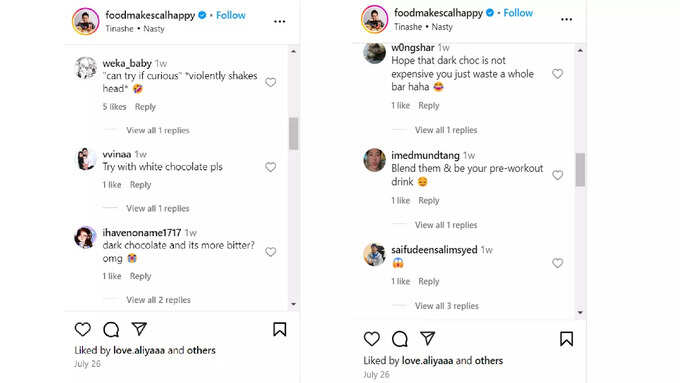Like weka_baby's comment with the heart

tap(271, 82)
